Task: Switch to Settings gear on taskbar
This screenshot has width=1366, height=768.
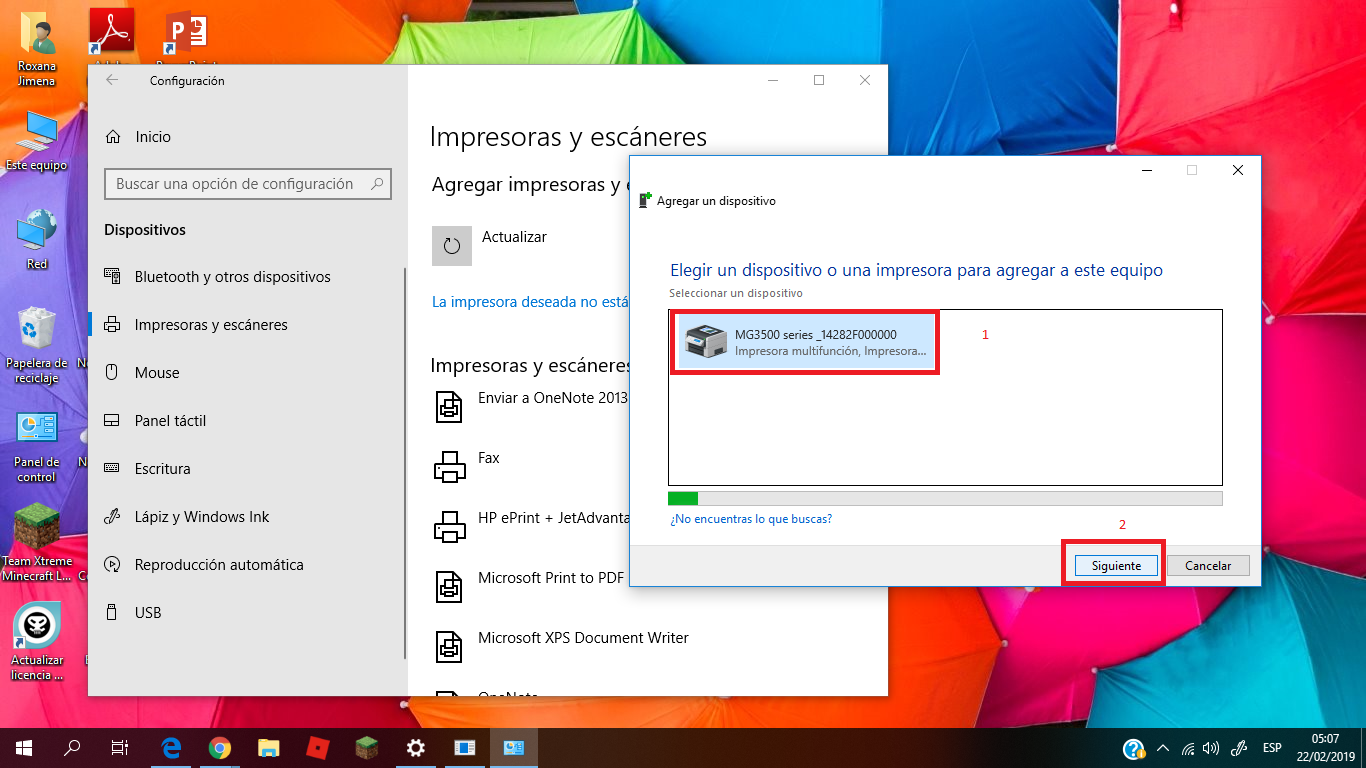Action: click(415, 748)
